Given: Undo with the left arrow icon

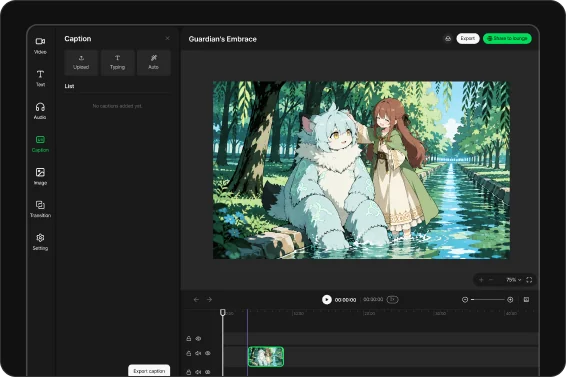Looking at the screenshot, I should [x=196, y=299].
